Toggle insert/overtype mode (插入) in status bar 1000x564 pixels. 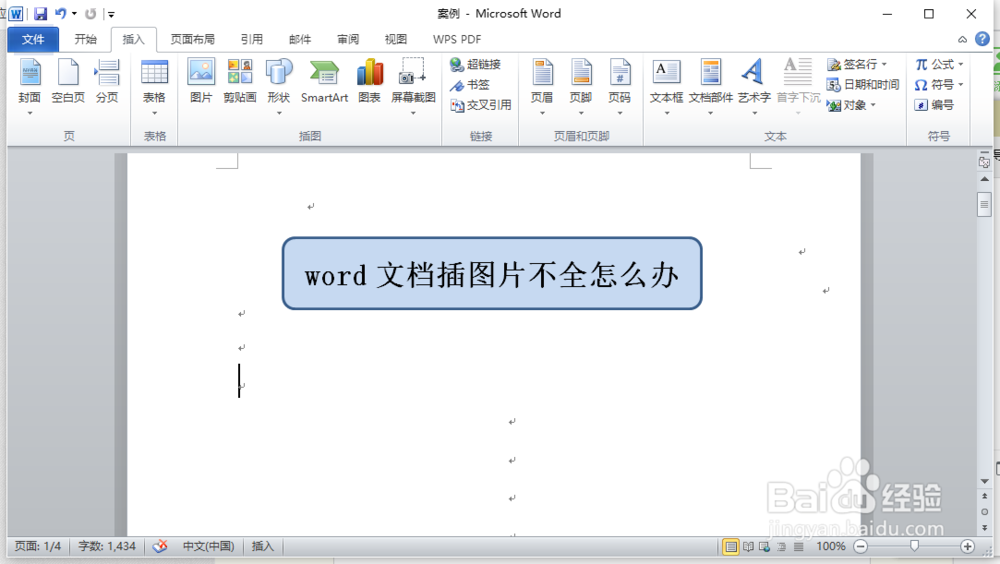click(x=263, y=546)
